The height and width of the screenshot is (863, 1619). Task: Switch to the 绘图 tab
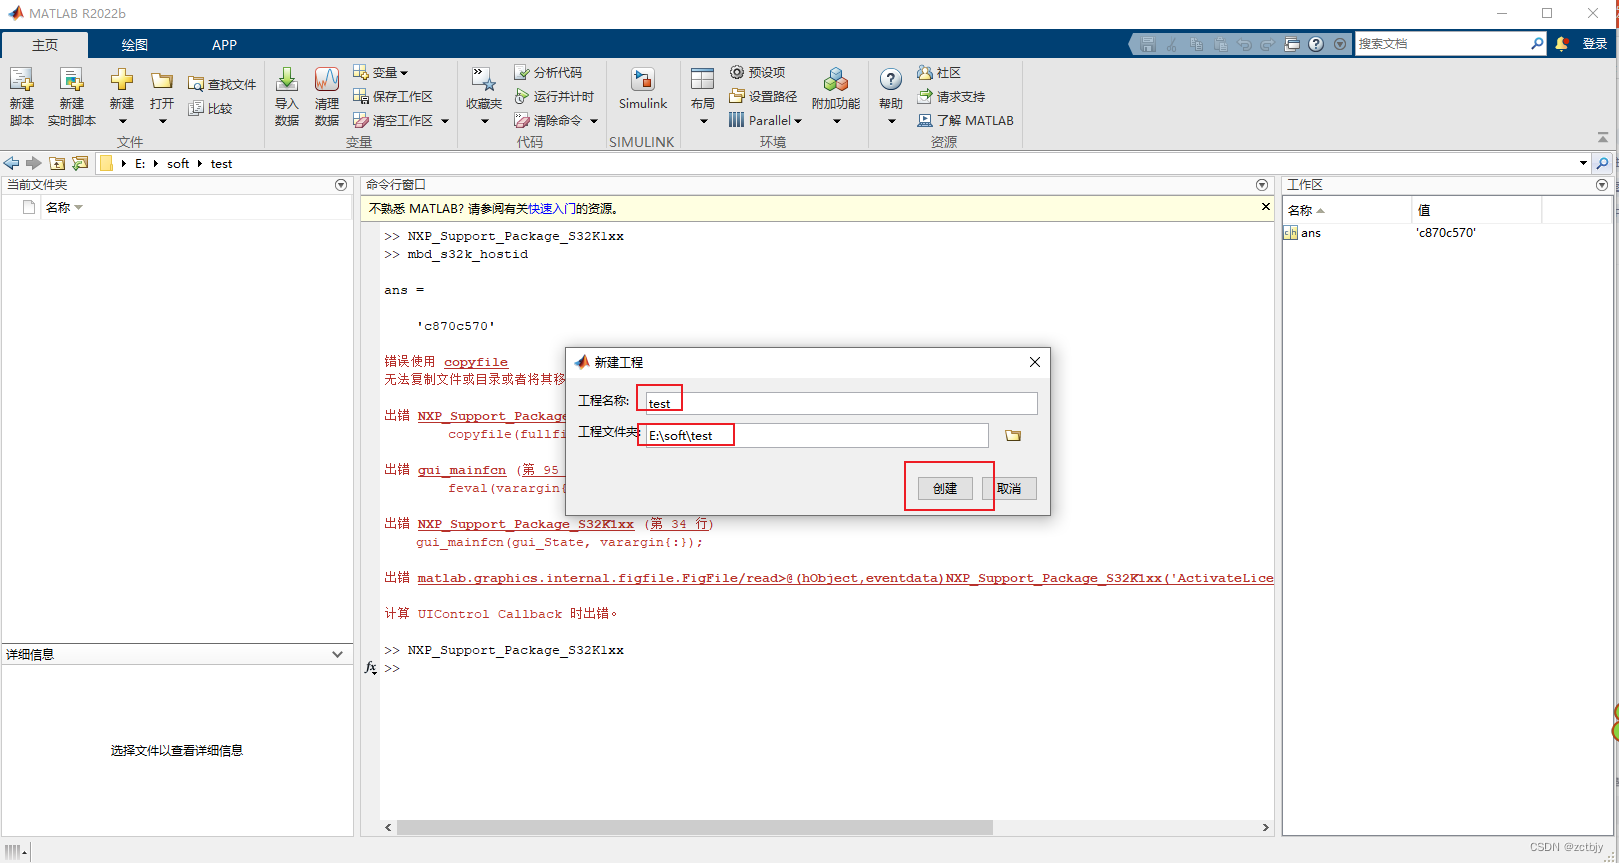pyautogui.click(x=135, y=45)
